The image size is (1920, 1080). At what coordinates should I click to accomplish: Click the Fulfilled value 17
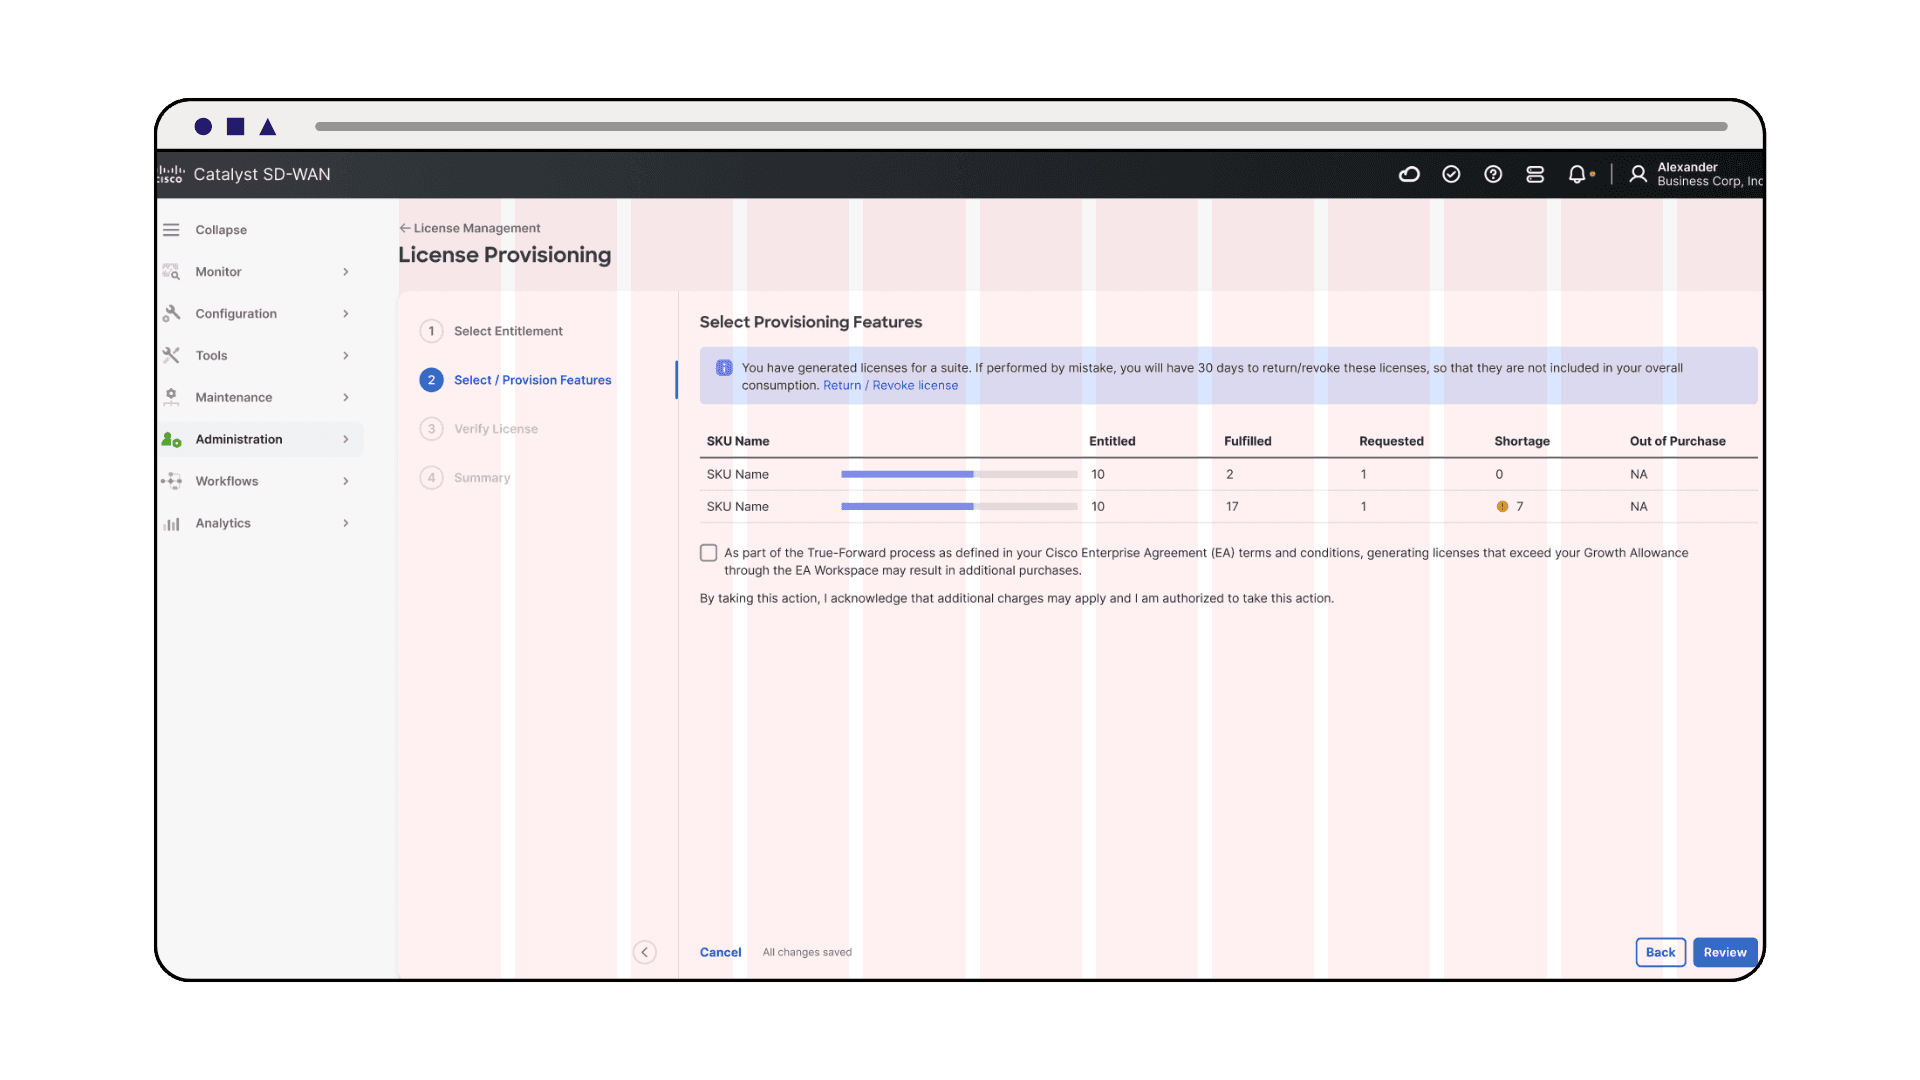coord(1232,507)
